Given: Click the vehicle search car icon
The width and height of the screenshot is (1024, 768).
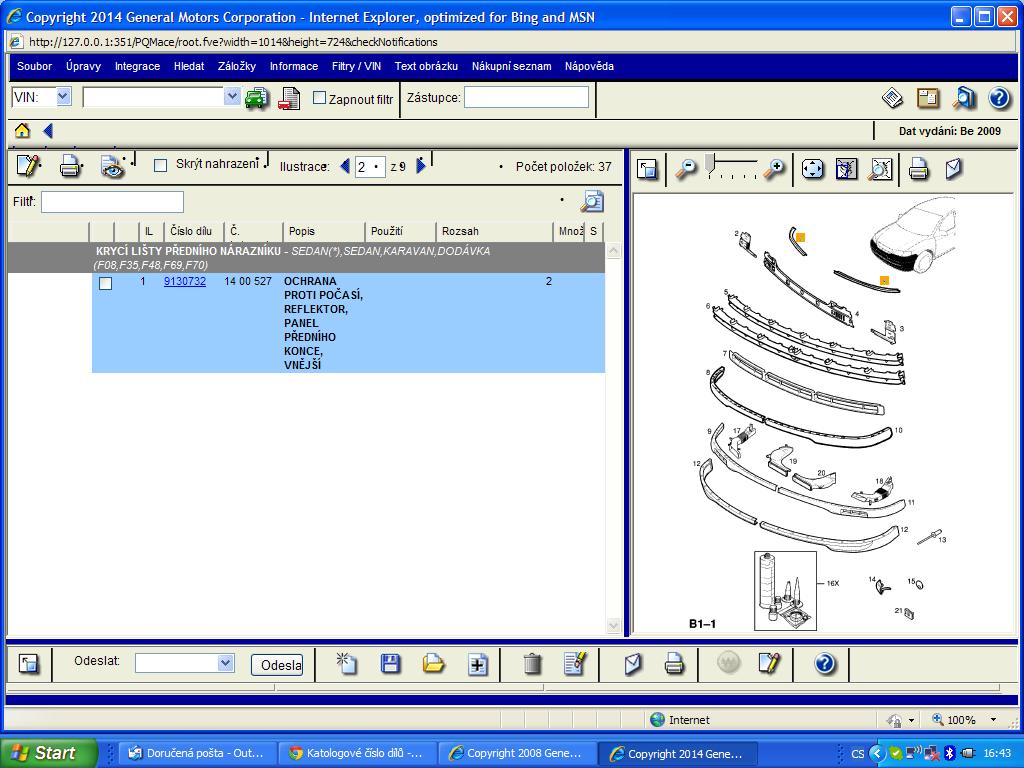Looking at the screenshot, I should (x=257, y=98).
